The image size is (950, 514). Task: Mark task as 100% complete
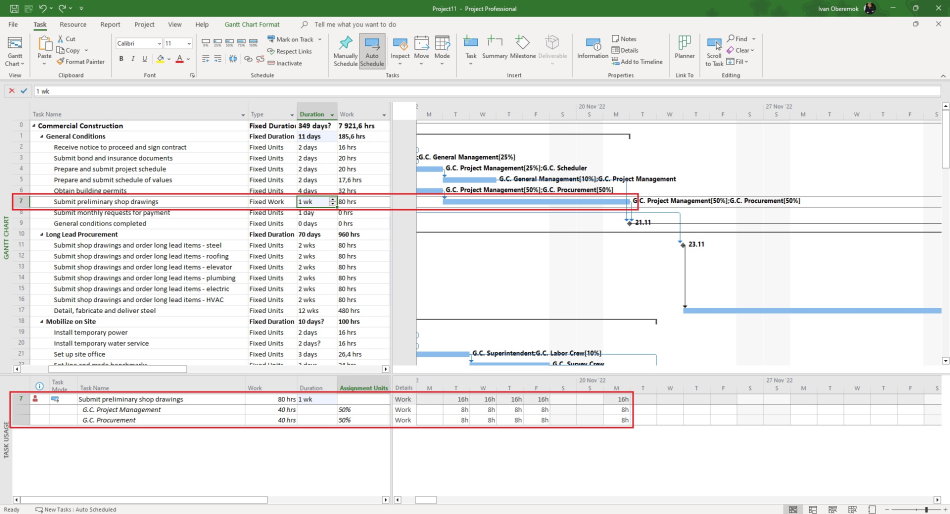(253, 44)
